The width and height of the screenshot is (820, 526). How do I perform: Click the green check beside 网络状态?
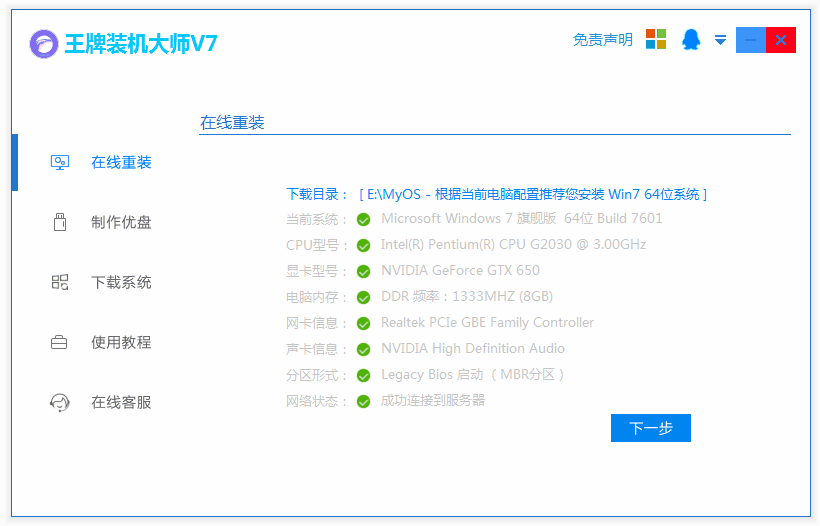(363, 402)
